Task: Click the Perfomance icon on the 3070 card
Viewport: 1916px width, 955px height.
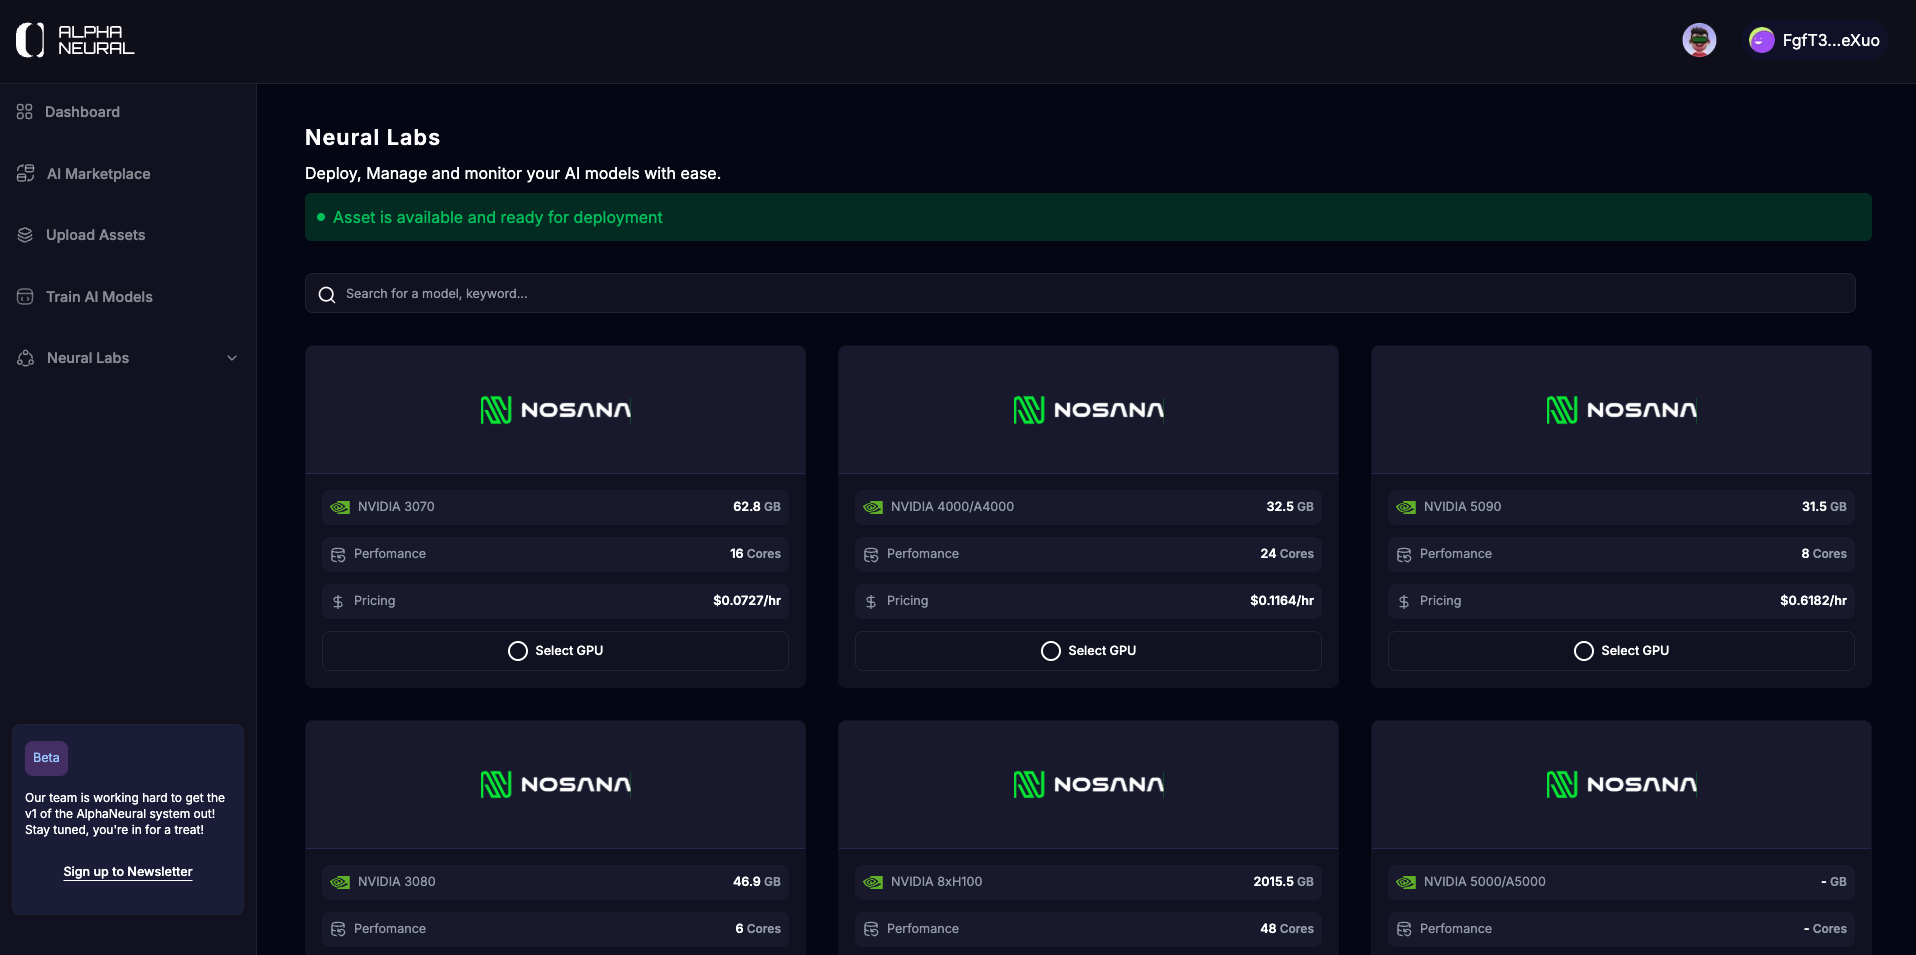Action: point(338,555)
